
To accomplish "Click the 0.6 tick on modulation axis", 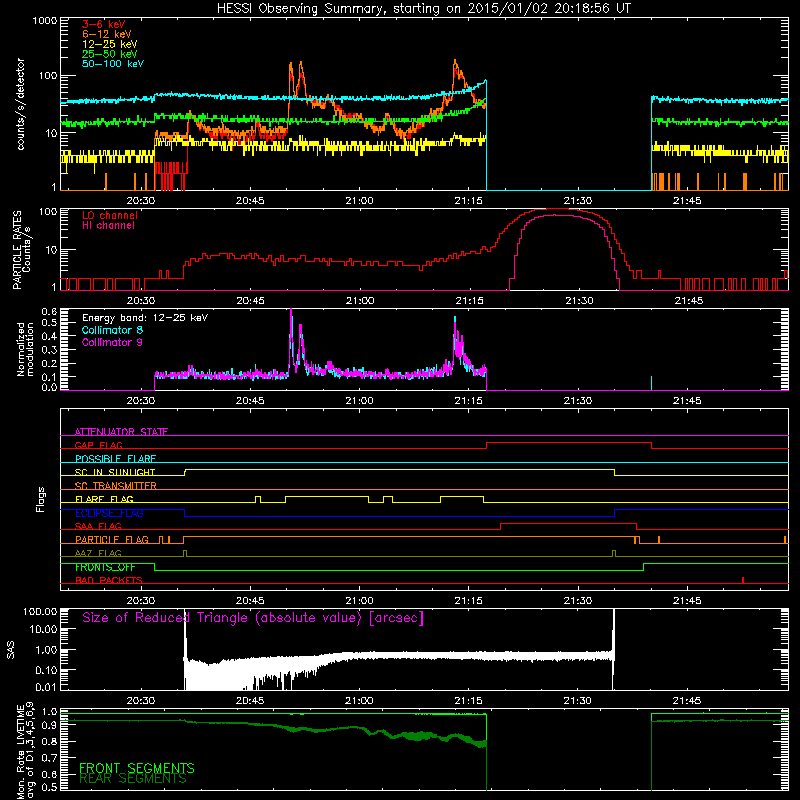I will pyautogui.click(x=49, y=311).
